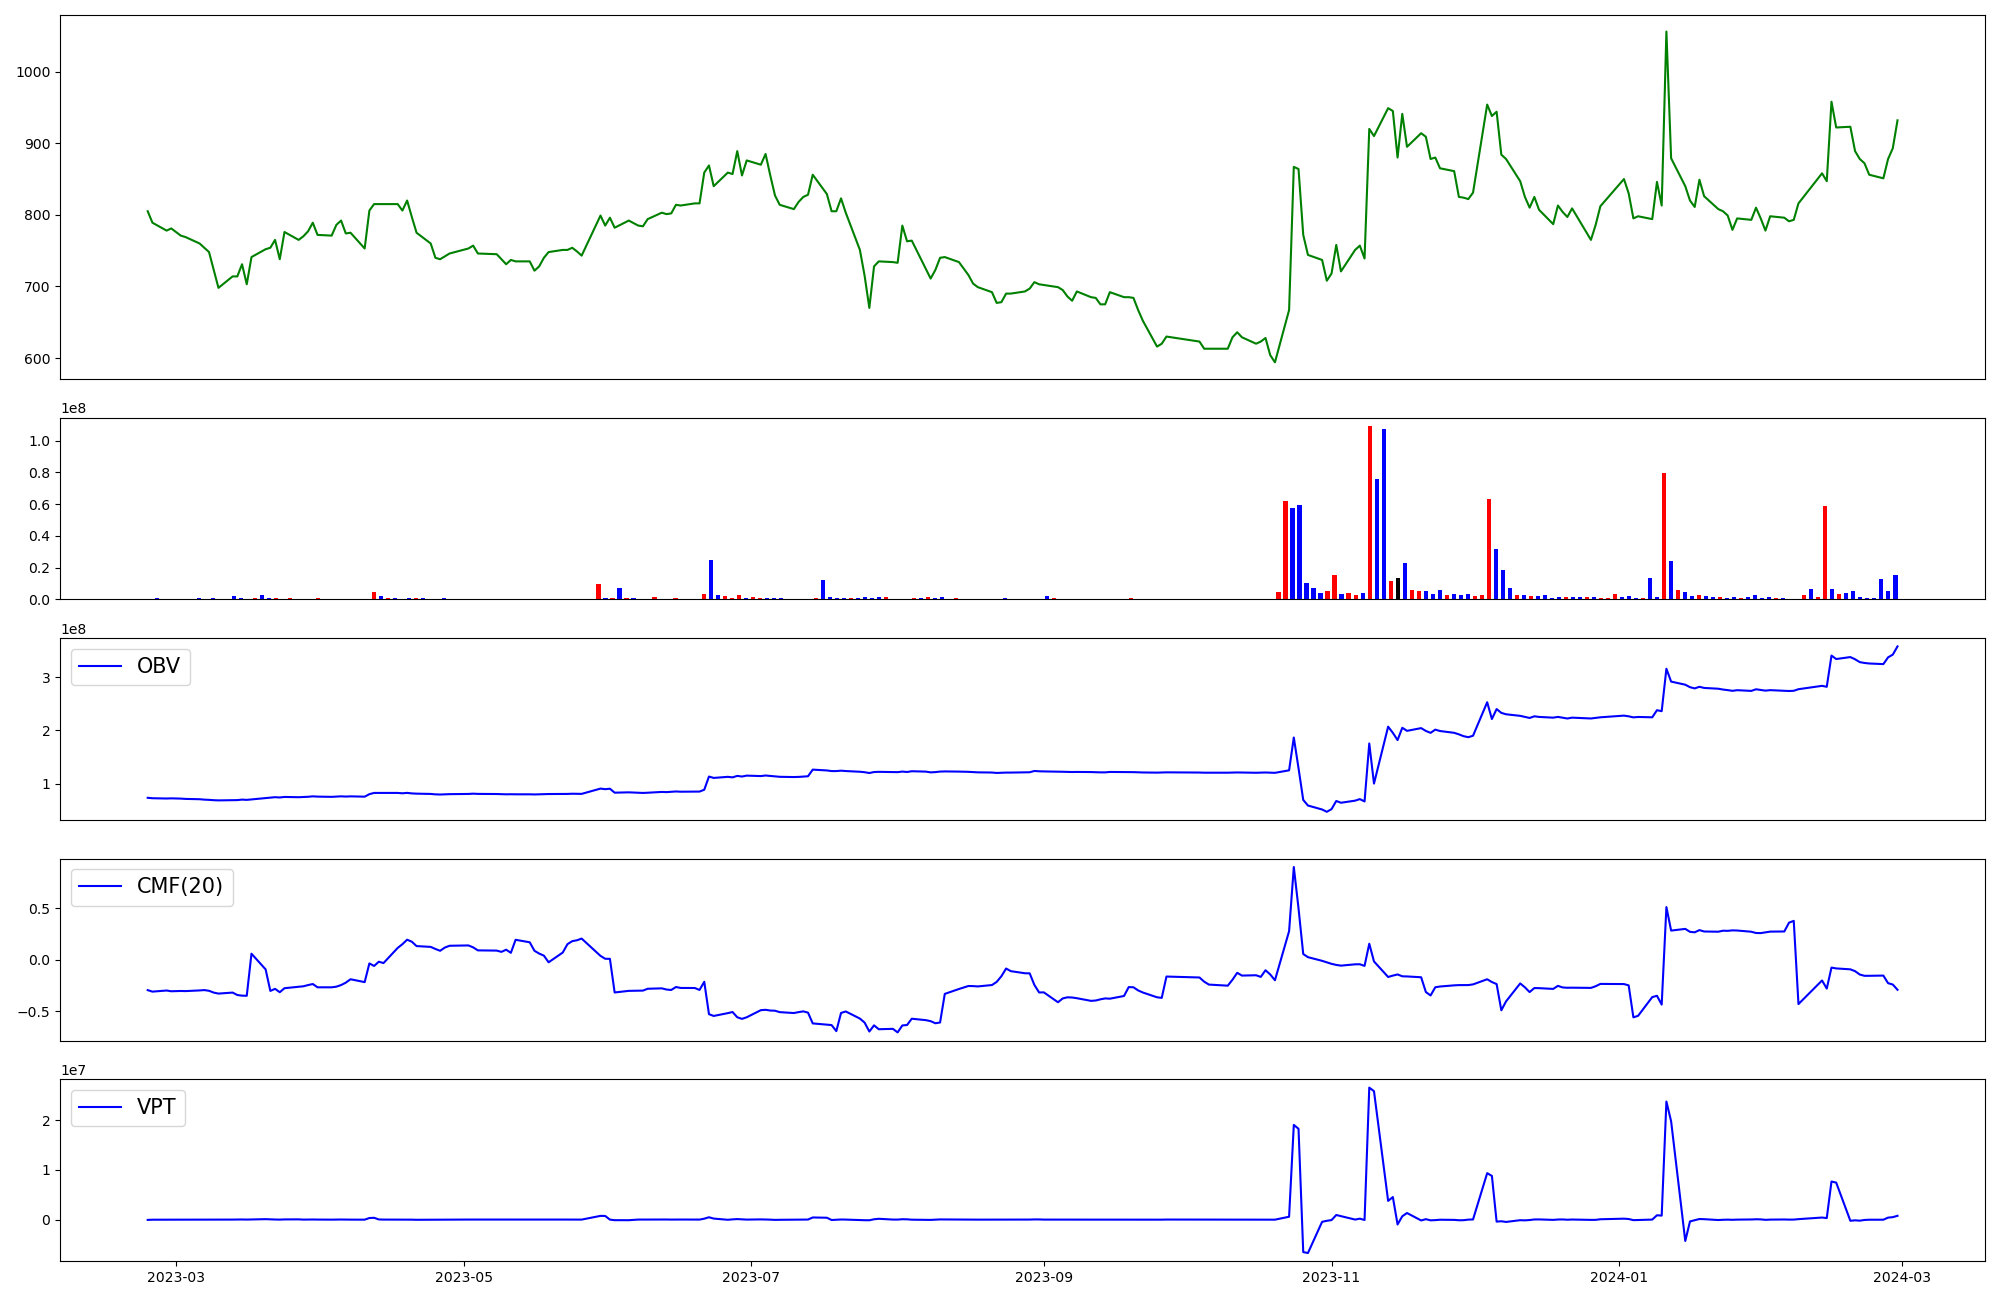Click the CMF(20) legend text

point(179,887)
